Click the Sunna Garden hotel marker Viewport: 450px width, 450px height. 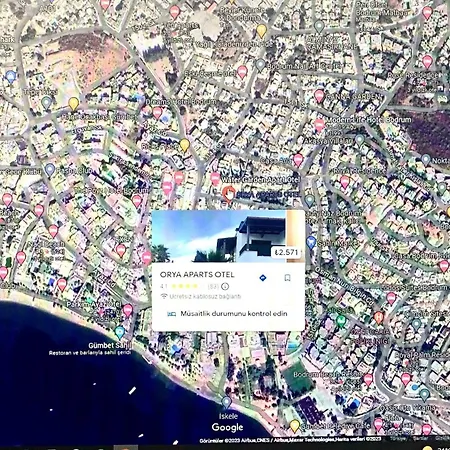[x=319, y=96]
